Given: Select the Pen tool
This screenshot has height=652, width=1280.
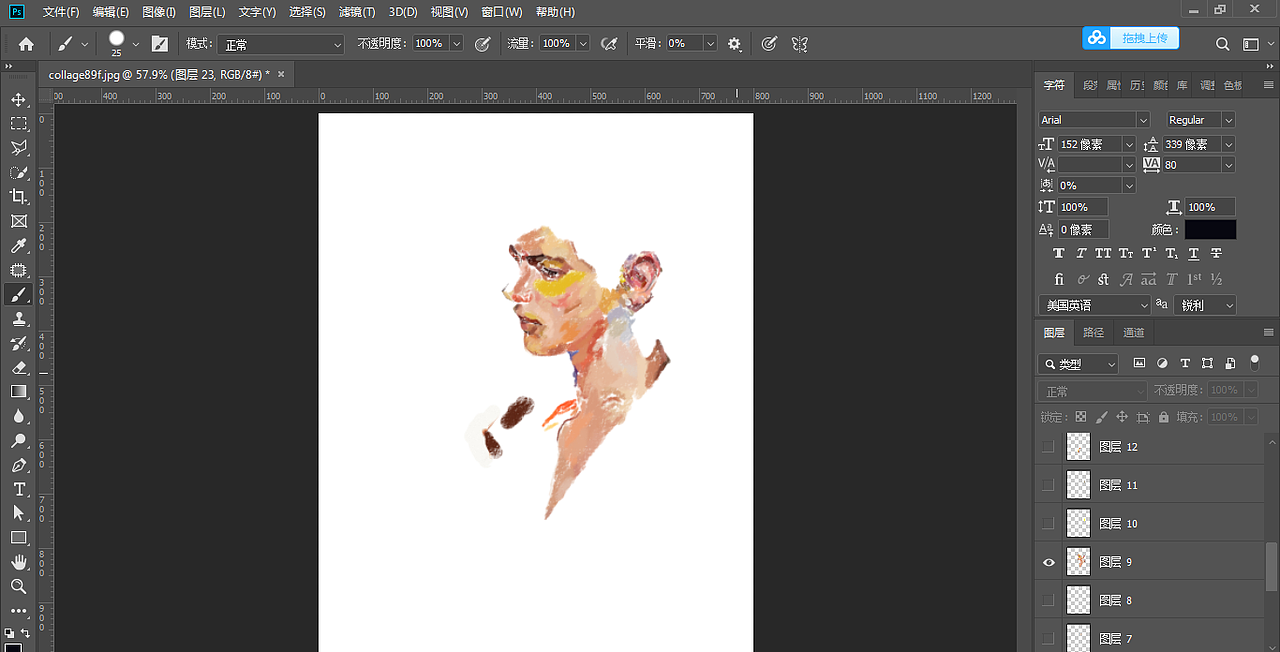Looking at the screenshot, I should [x=19, y=465].
